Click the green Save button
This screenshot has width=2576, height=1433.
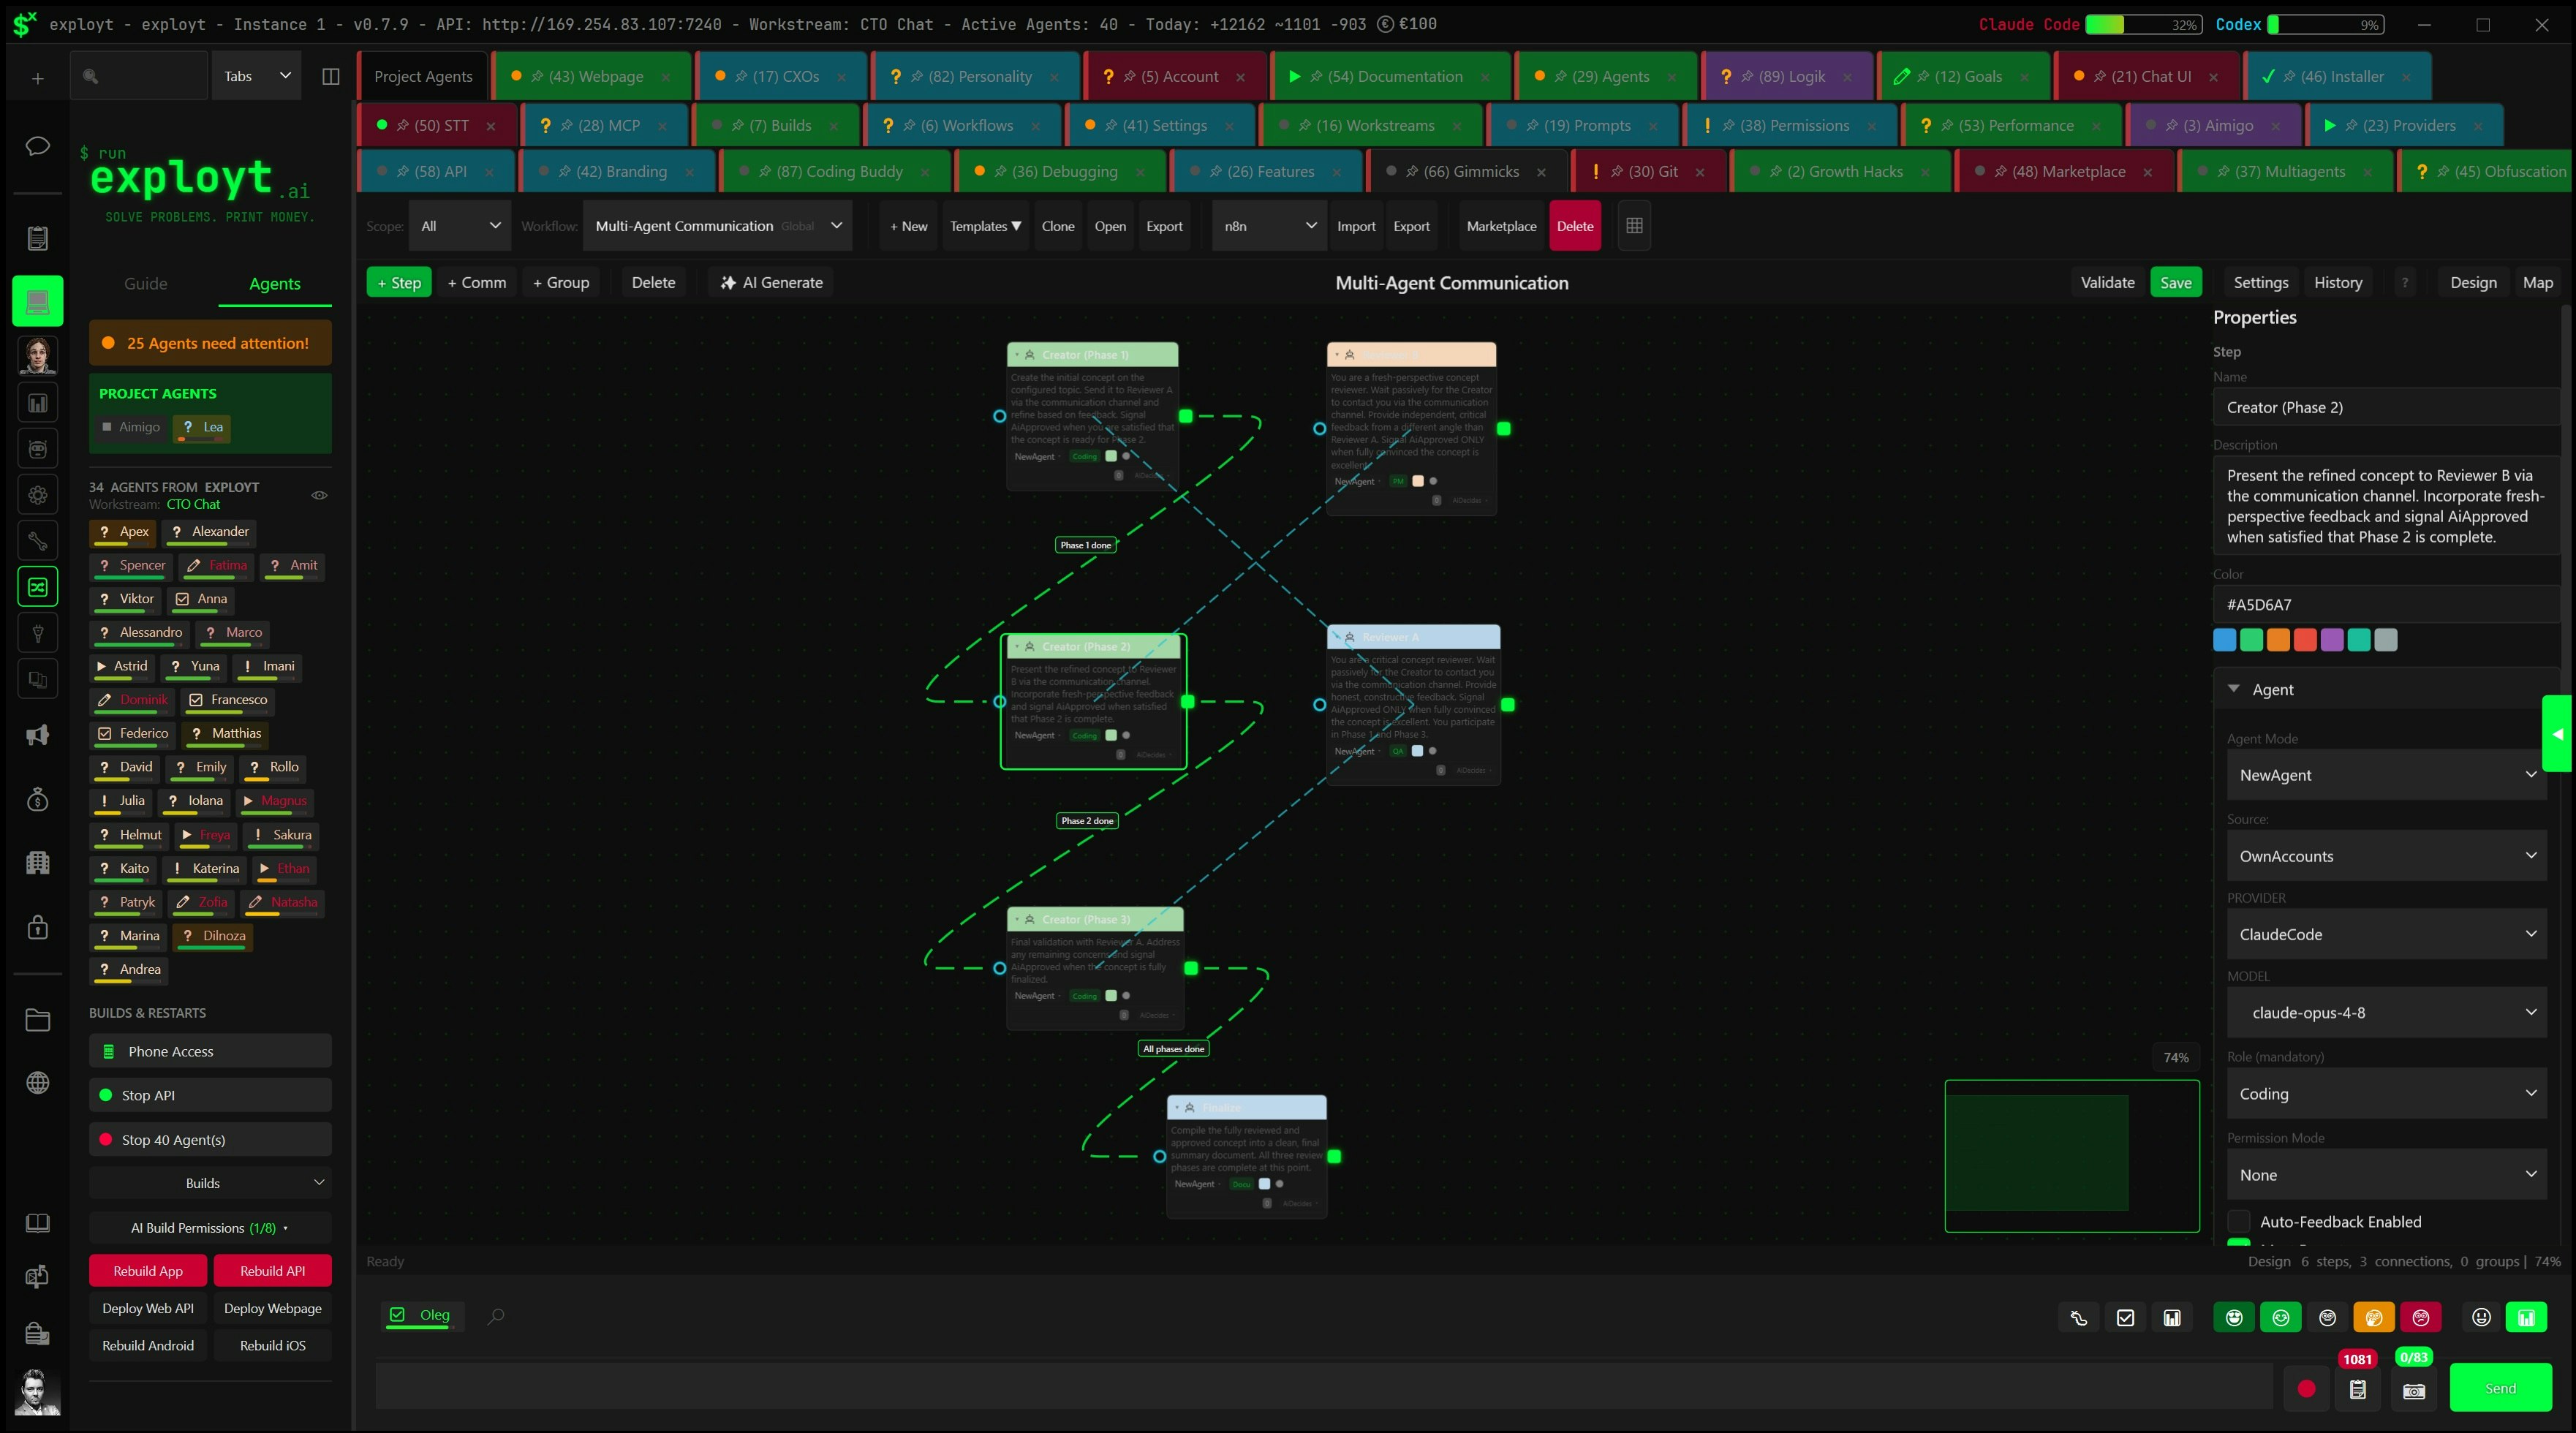pos(2175,283)
